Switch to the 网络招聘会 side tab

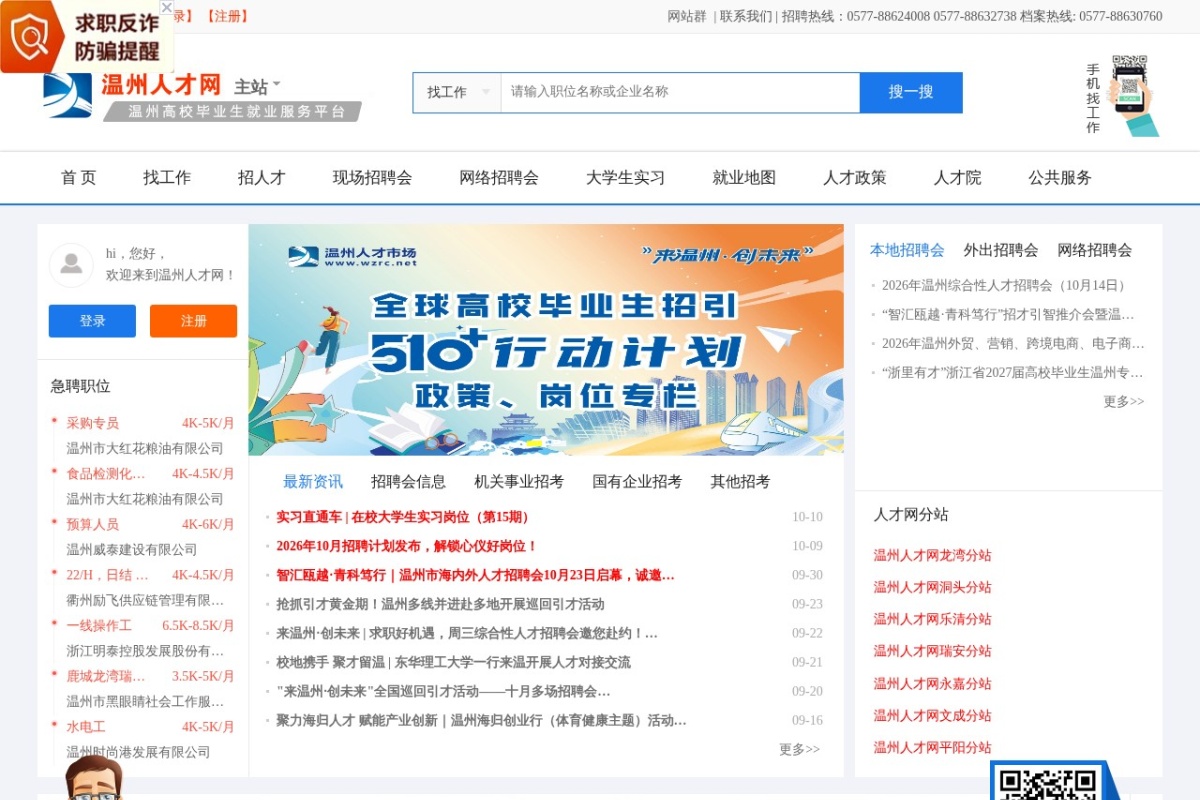pos(1095,250)
